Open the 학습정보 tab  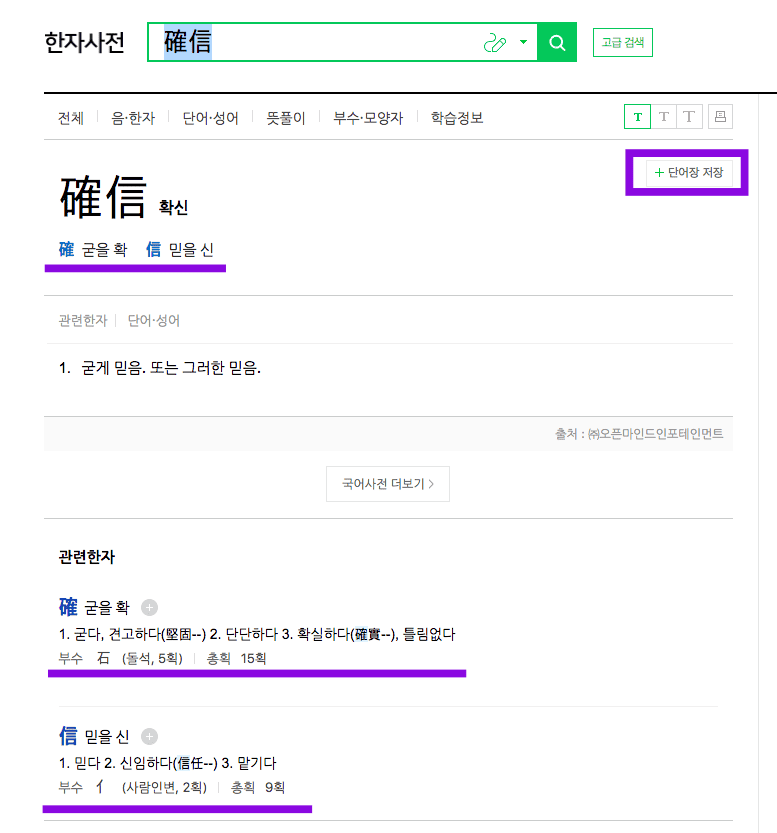click(x=457, y=118)
